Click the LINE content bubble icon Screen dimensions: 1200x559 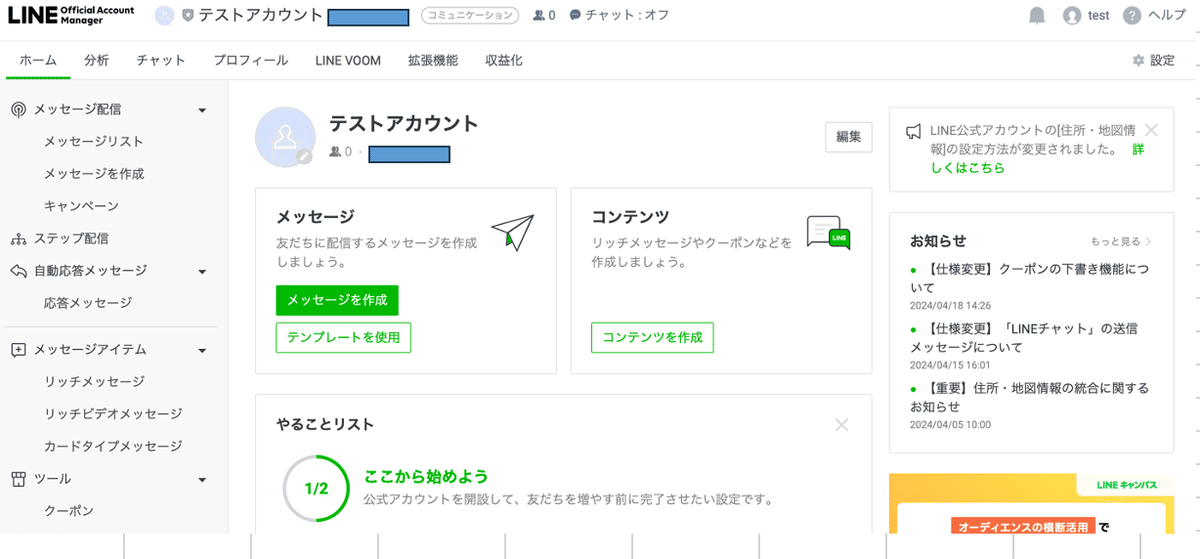[x=828, y=232]
